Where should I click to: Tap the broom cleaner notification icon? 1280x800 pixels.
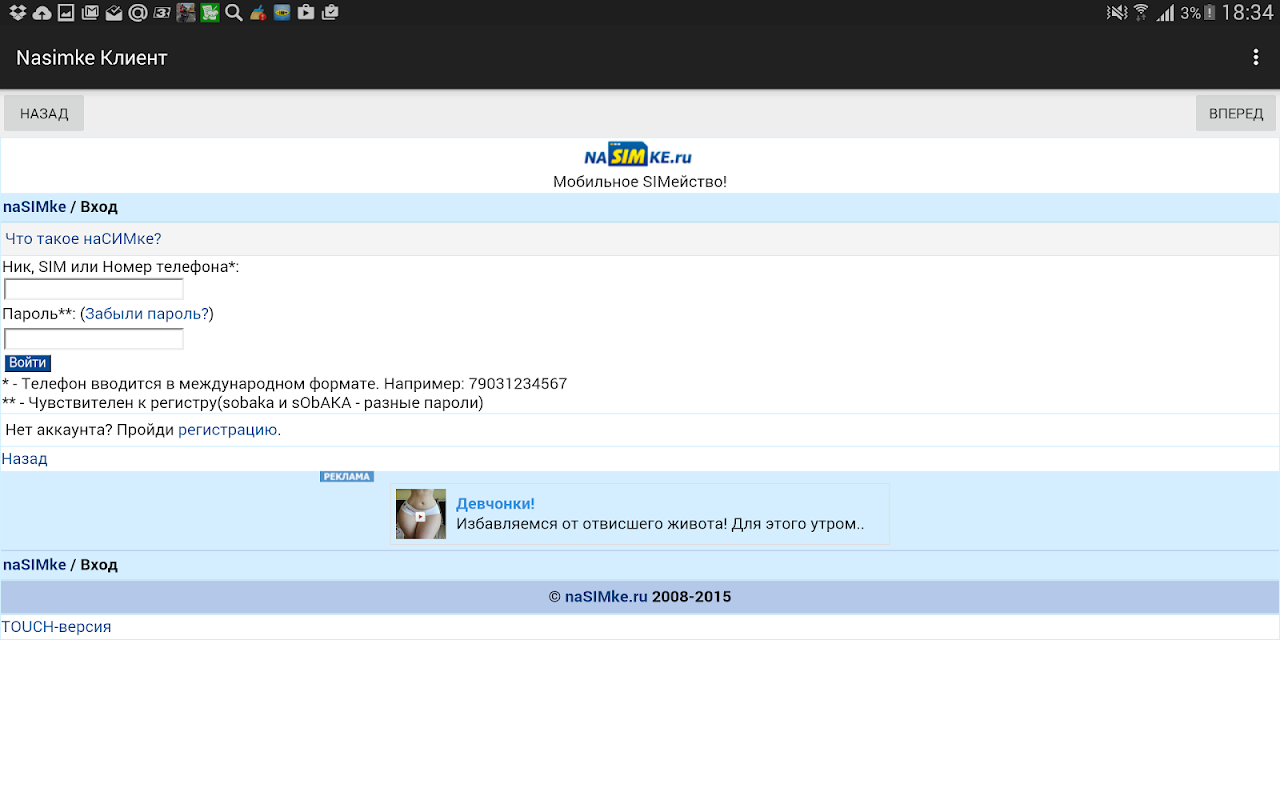point(258,13)
